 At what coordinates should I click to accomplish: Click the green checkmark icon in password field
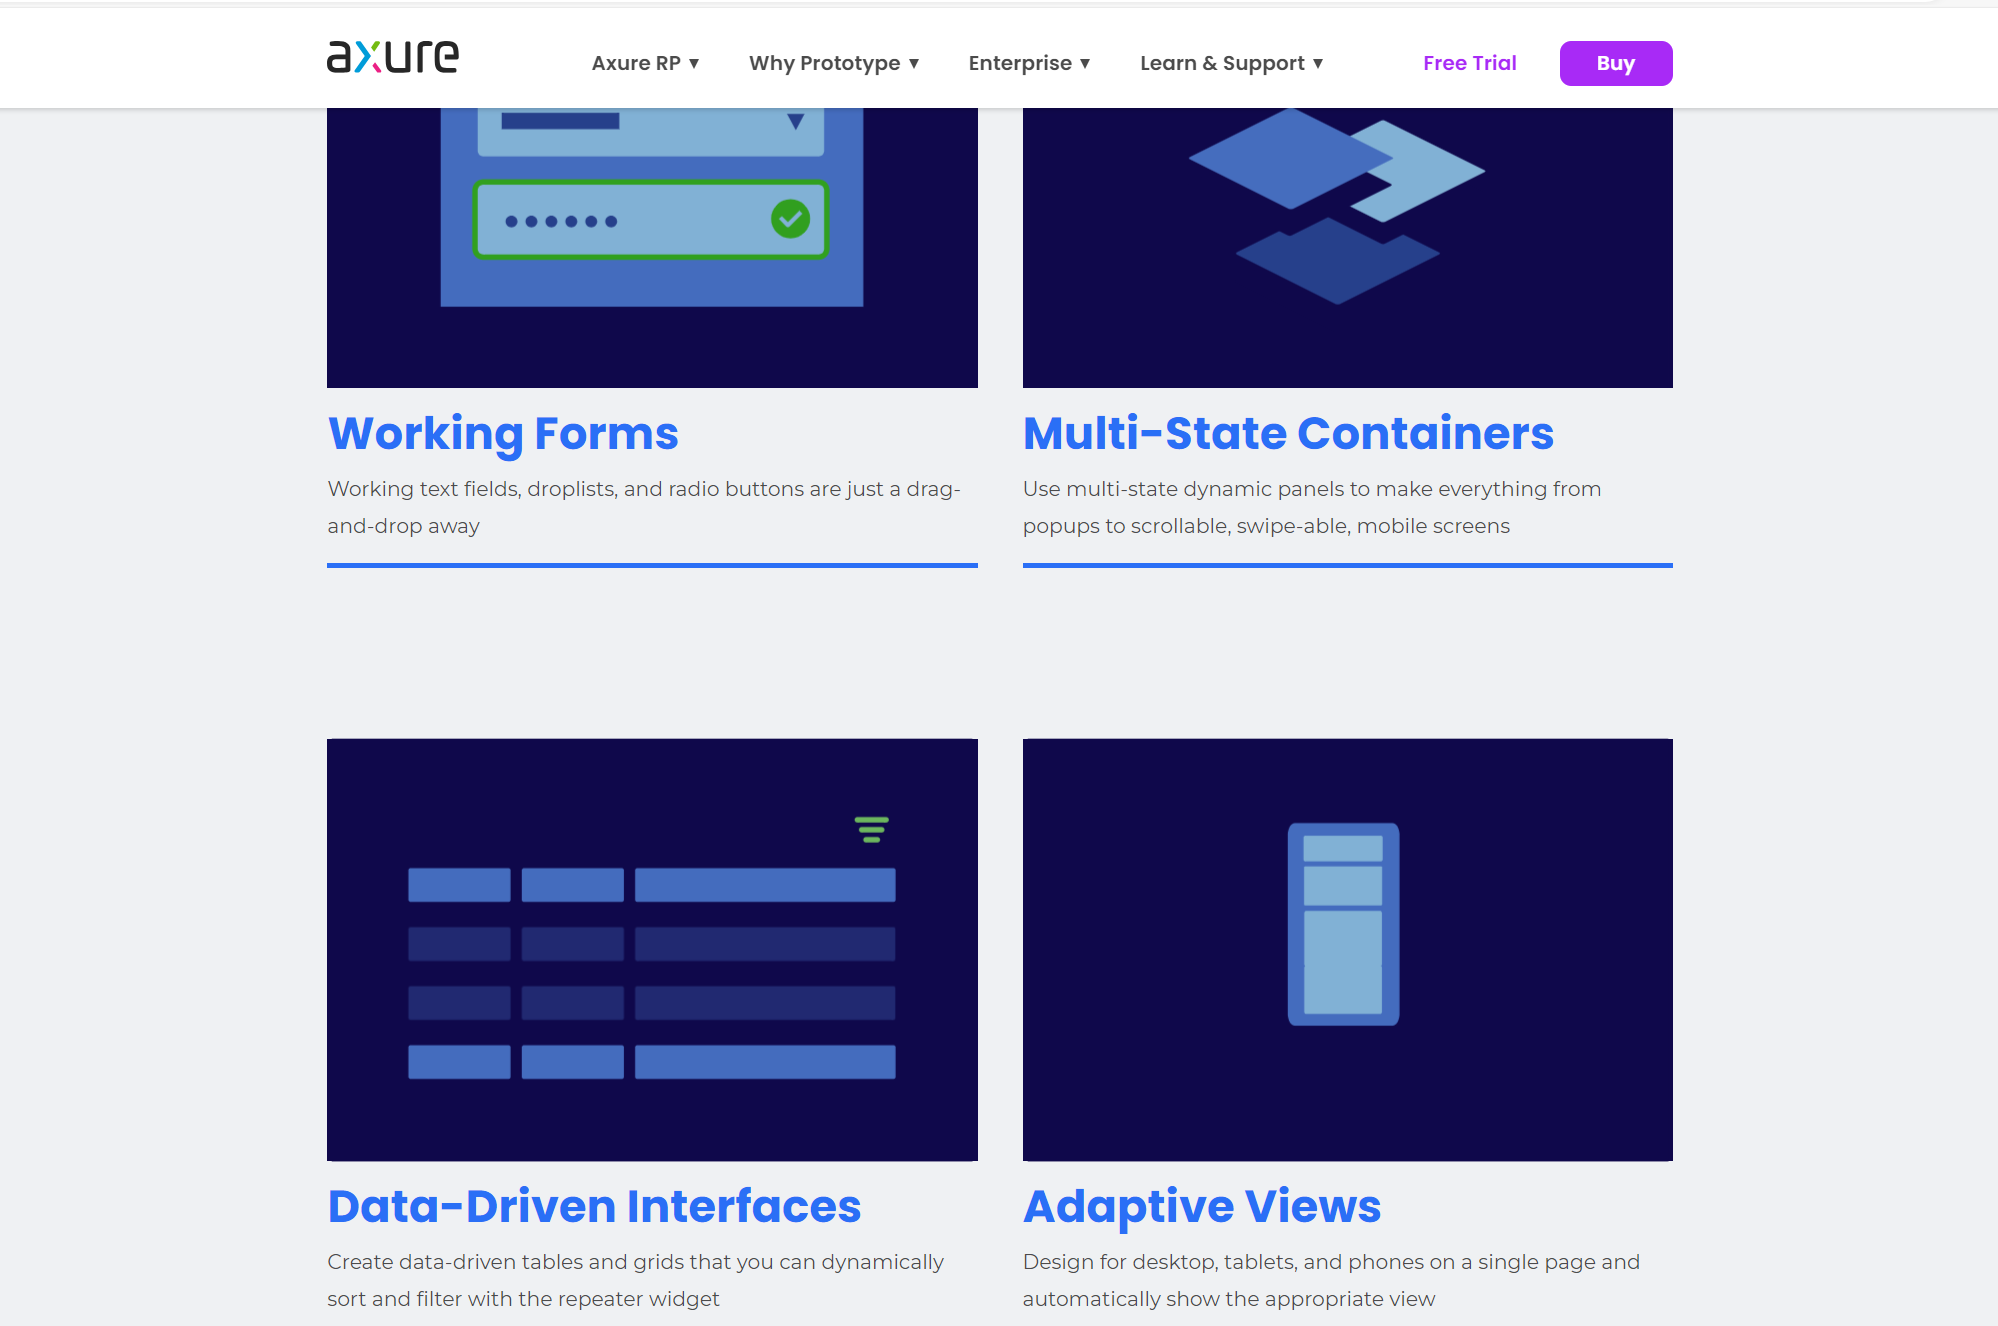coord(790,219)
